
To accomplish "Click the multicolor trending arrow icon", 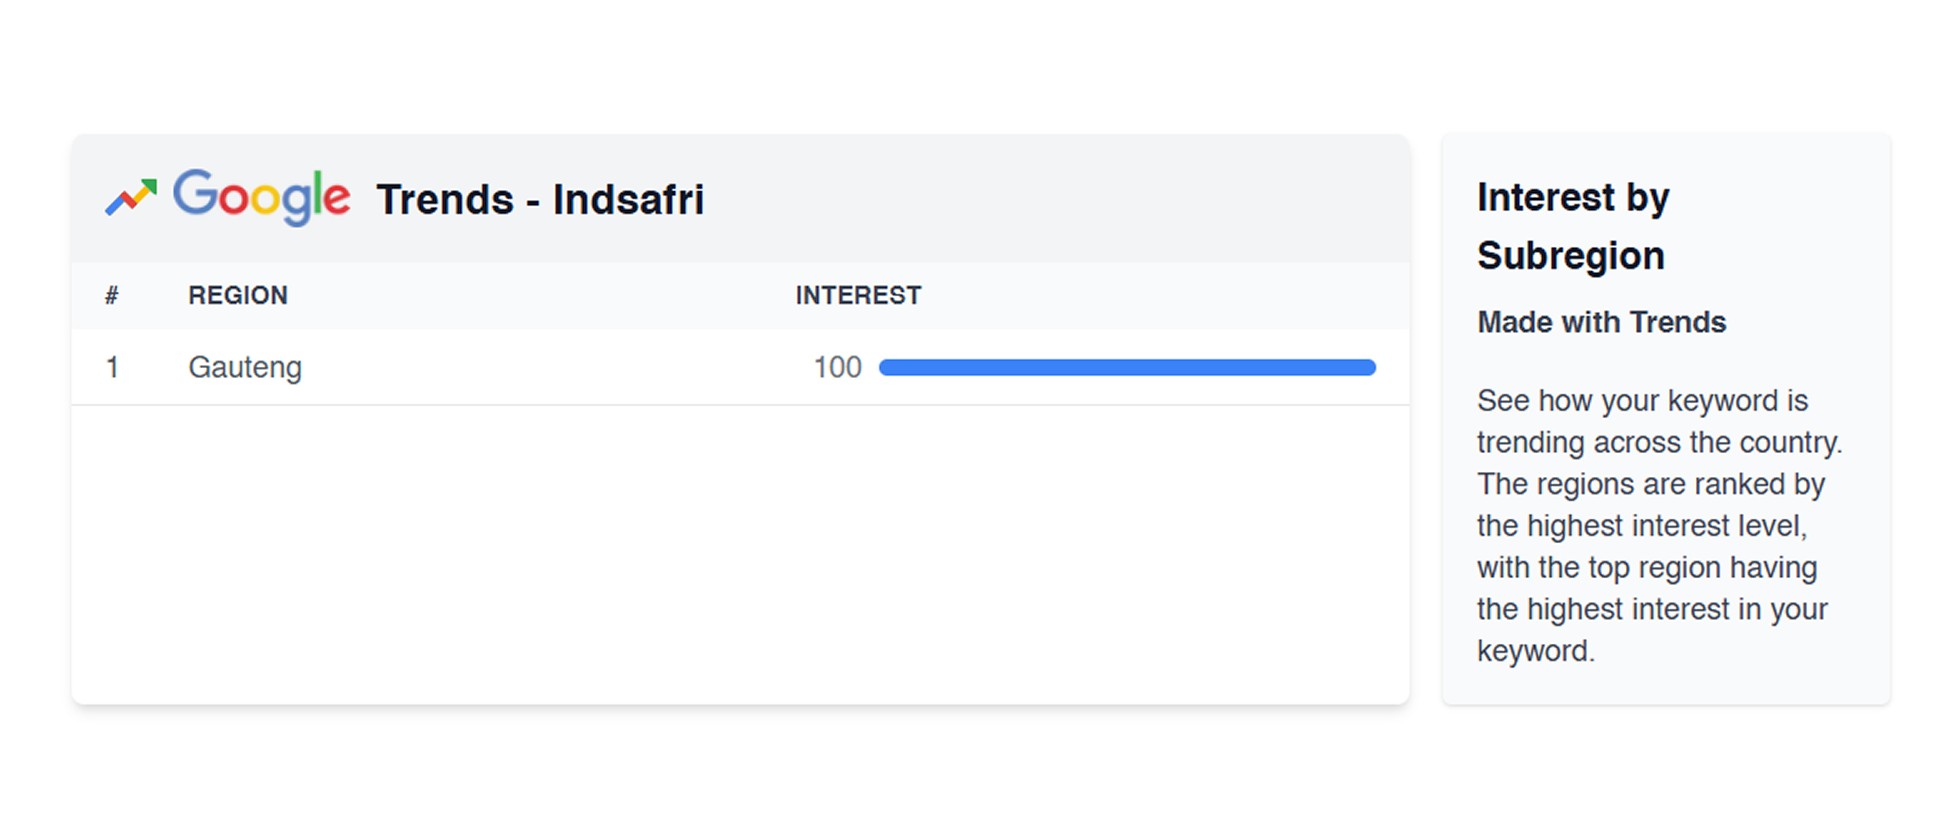I will click(131, 197).
